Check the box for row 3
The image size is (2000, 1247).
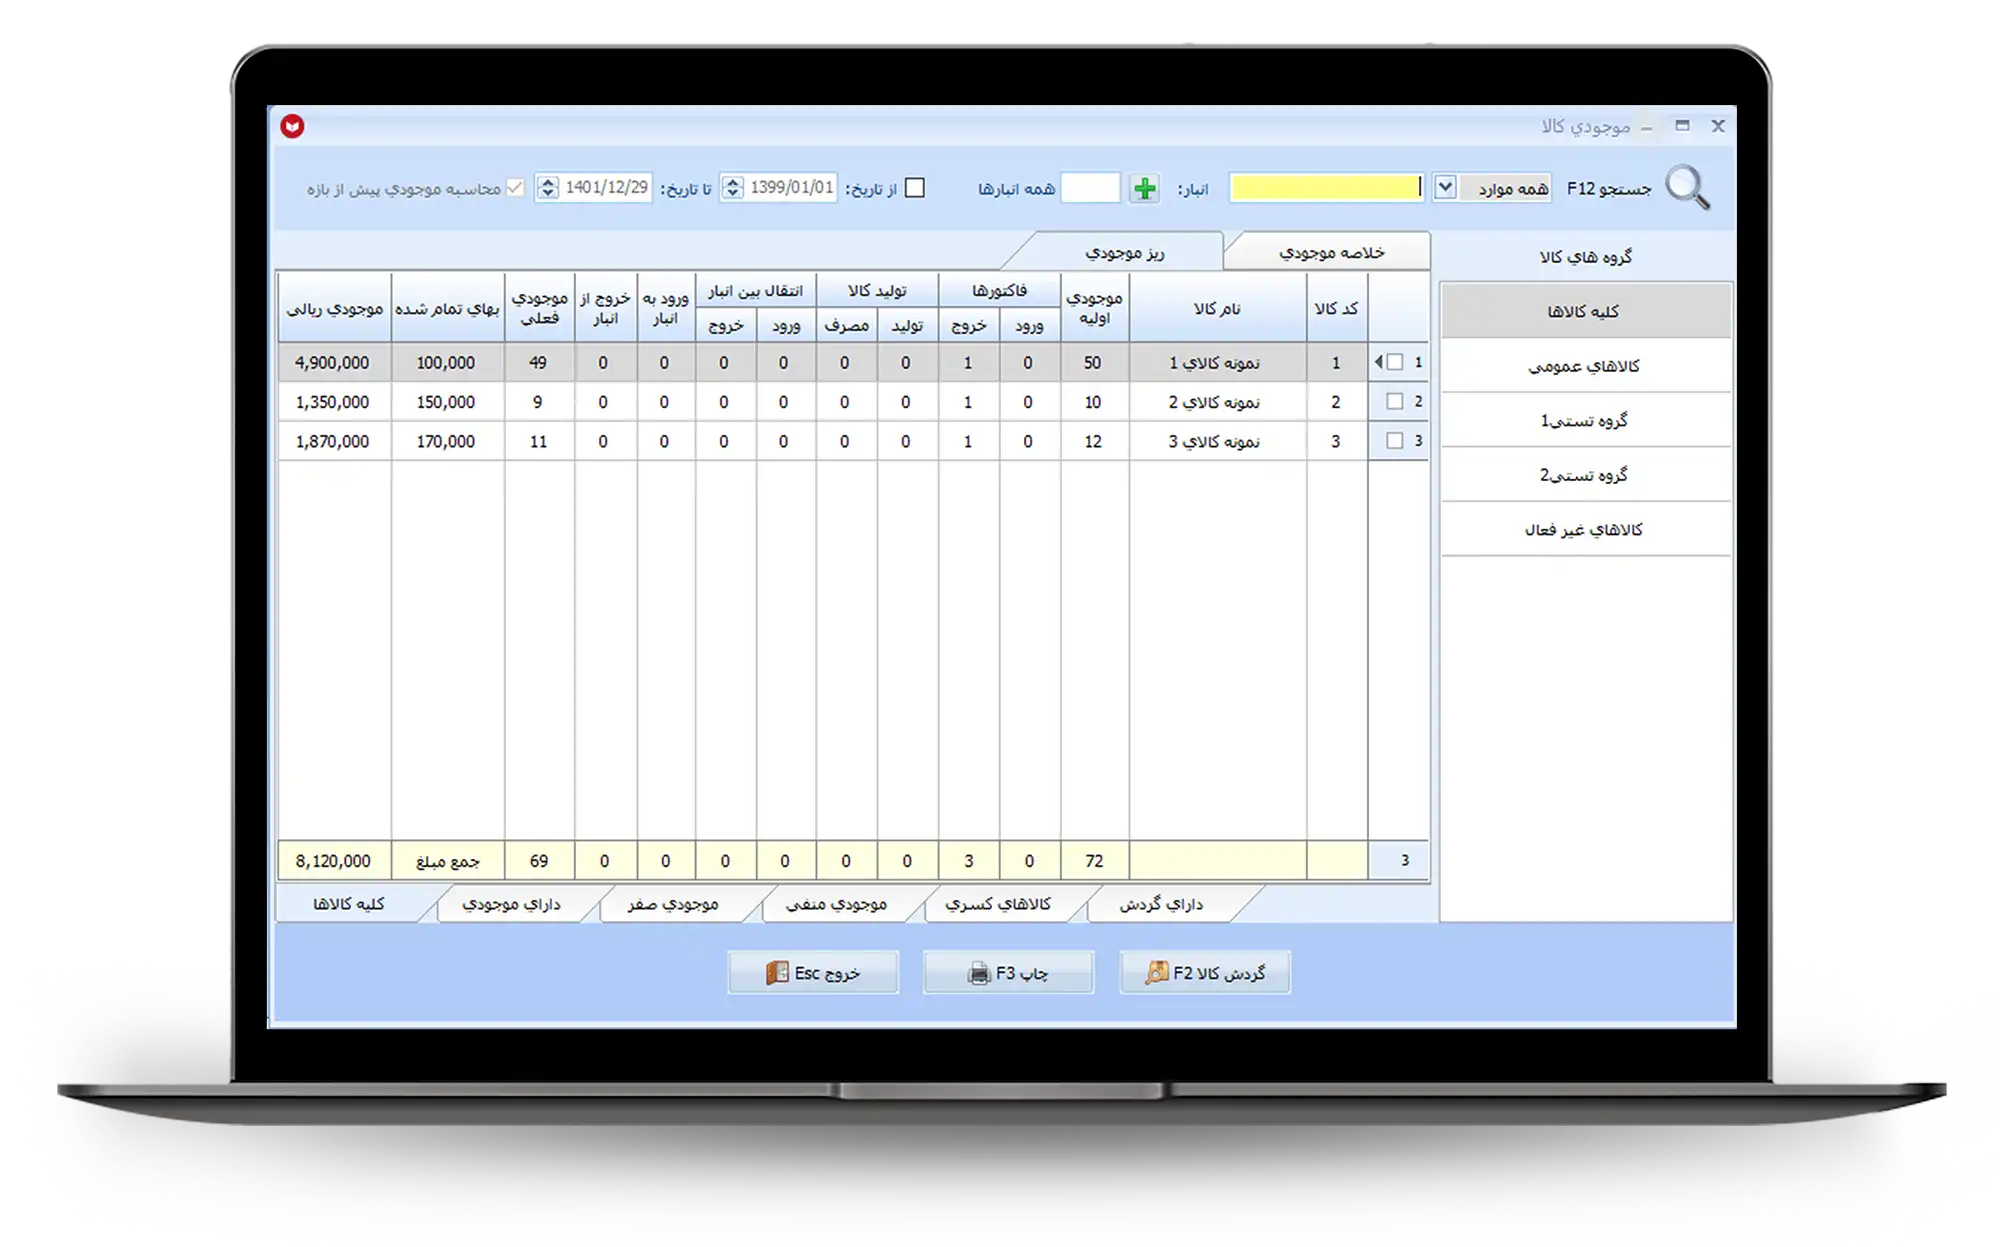(x=1395, y=440)
